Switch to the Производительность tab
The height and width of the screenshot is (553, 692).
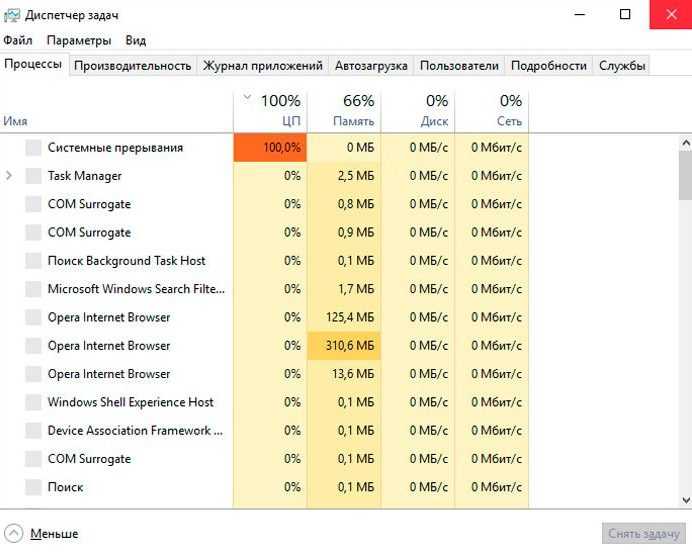pyautogui.click(x=132, y=66)
